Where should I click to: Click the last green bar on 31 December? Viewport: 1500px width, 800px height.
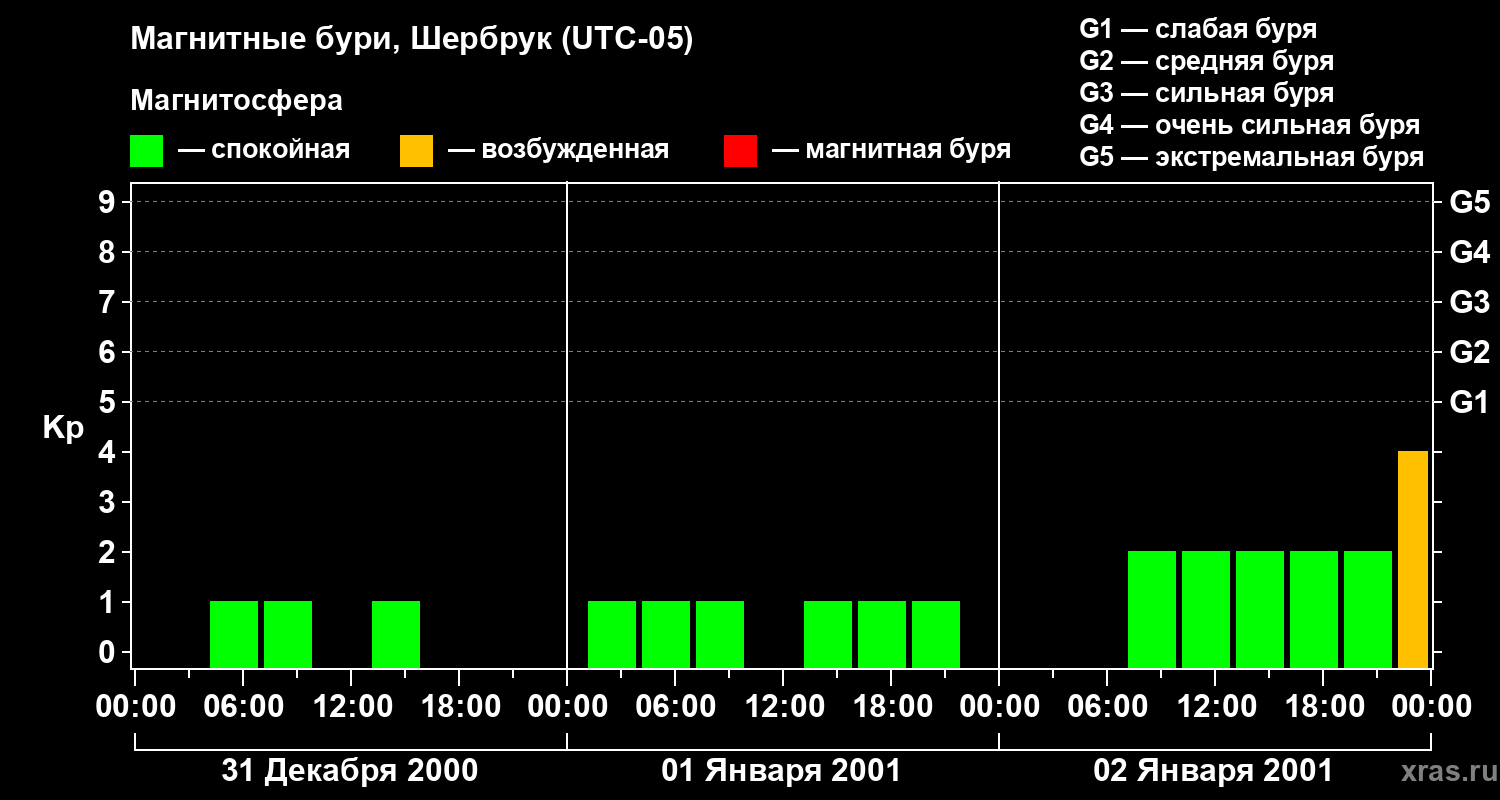(396, 634)
